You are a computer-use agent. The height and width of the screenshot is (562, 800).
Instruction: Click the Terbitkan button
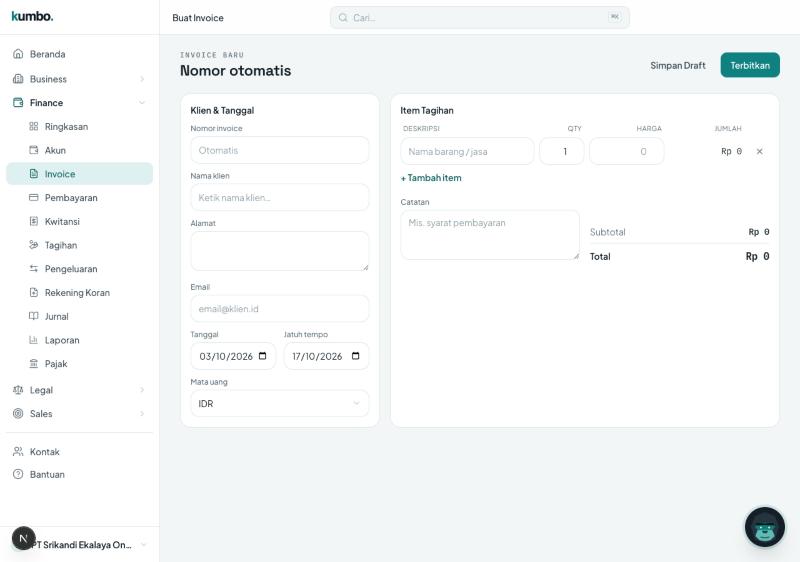tap(750, 65)
